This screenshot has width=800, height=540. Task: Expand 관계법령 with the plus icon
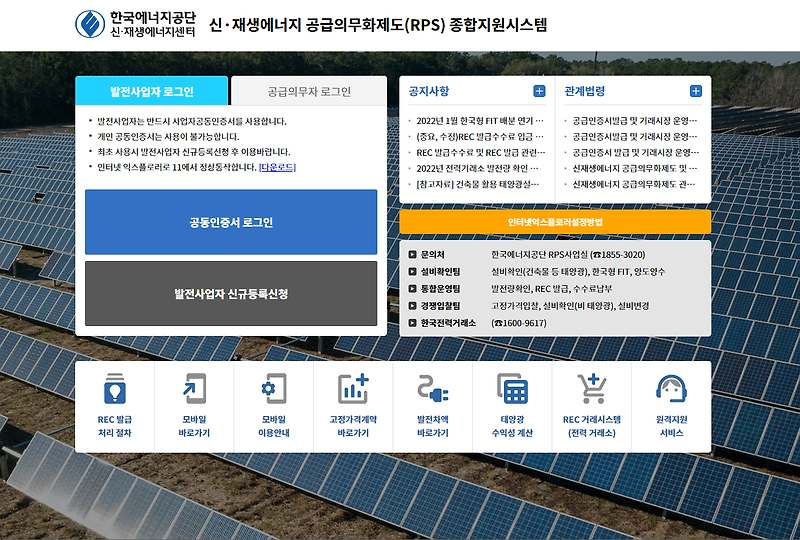pyautogui.click(x=695, y=91)
